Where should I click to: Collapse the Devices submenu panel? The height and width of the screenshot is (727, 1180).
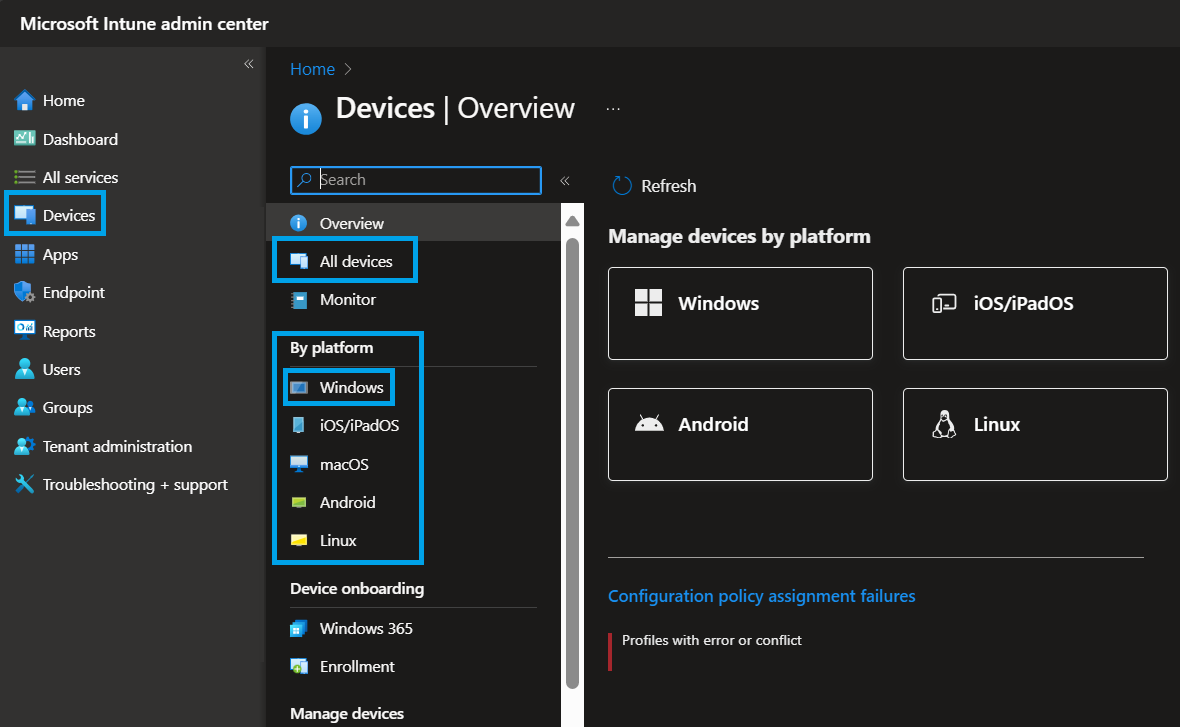[565, 181]
